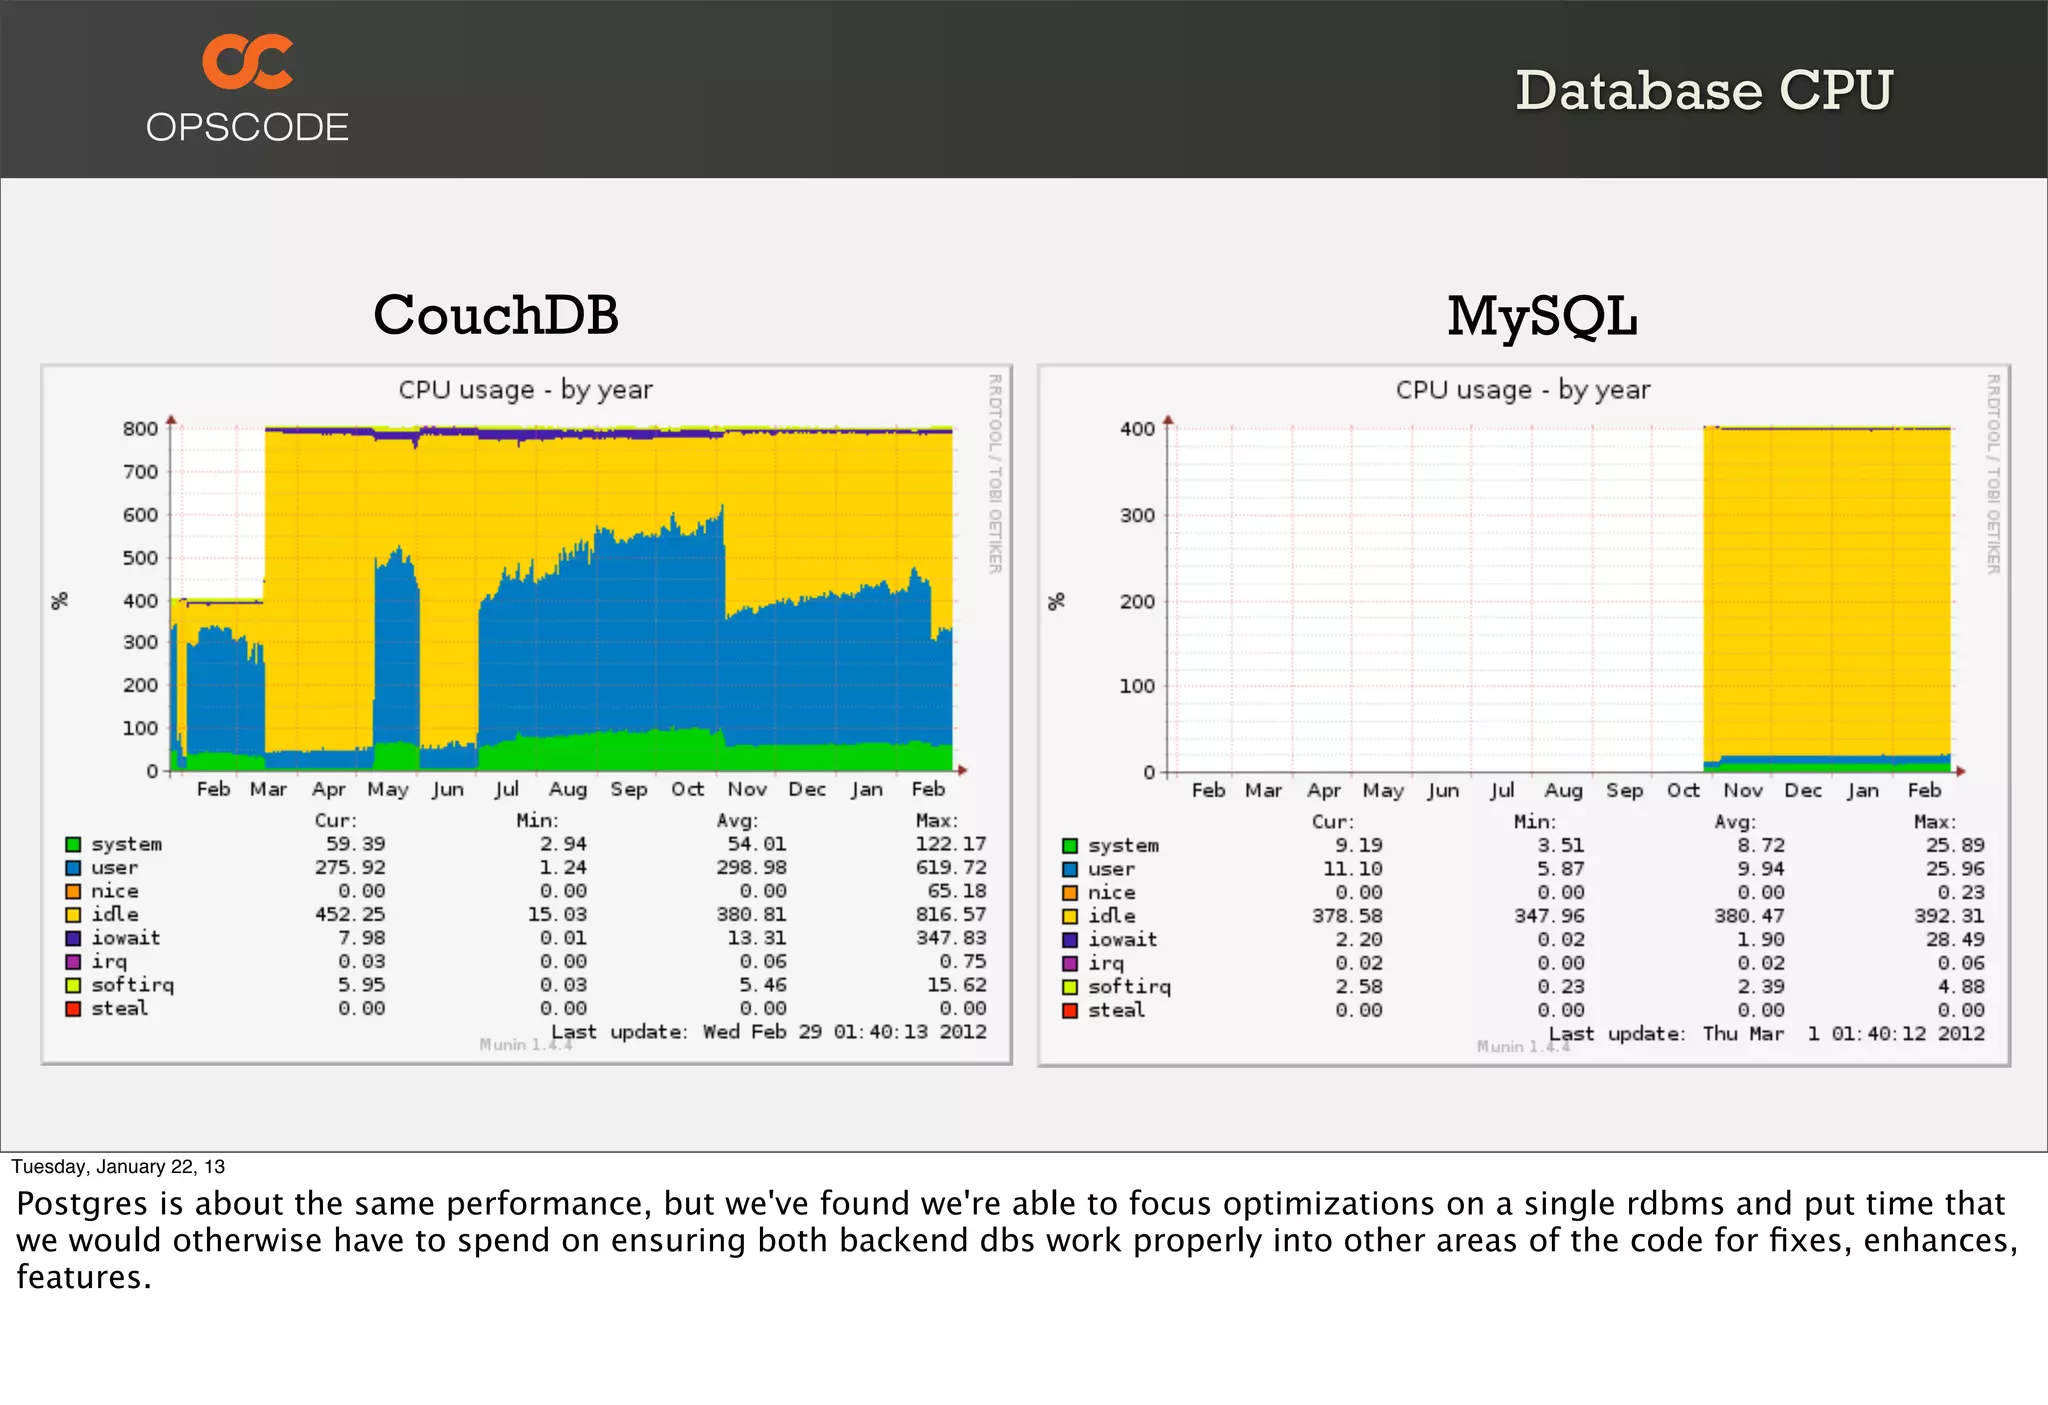
Task: Click the Opscode logo icon
Action: coord(248,61)
